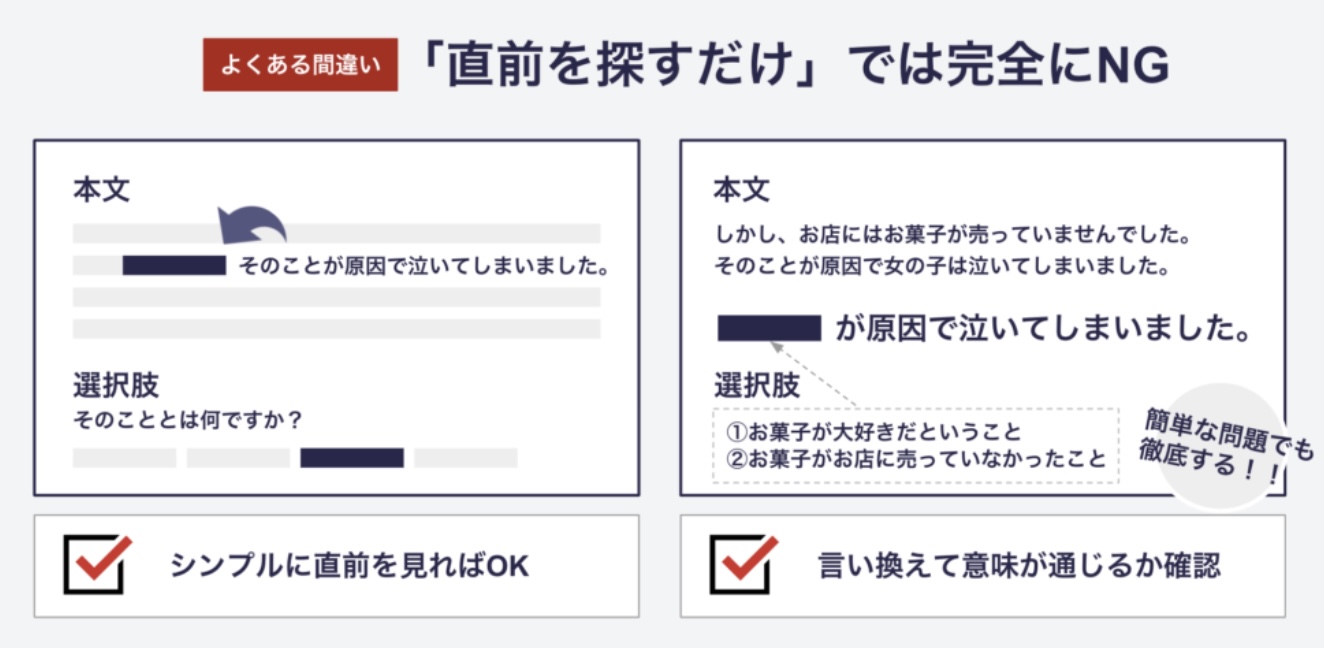This screenshot has width=1324, height=648.
Task: Select option ①お菓子が大好きだということ
Action: (x=872, y=432)
